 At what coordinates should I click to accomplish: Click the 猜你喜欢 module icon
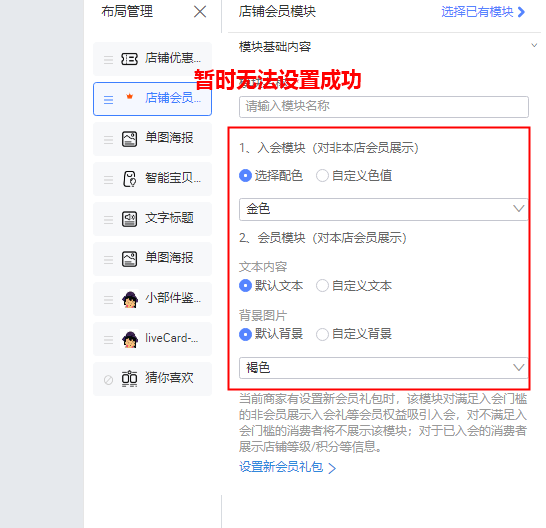(129, 379)
